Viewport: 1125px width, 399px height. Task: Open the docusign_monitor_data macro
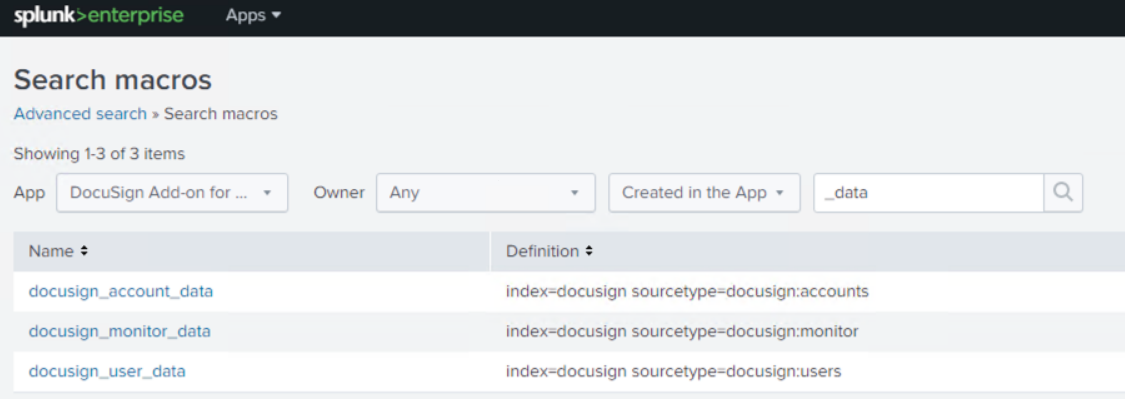[120, 332]
